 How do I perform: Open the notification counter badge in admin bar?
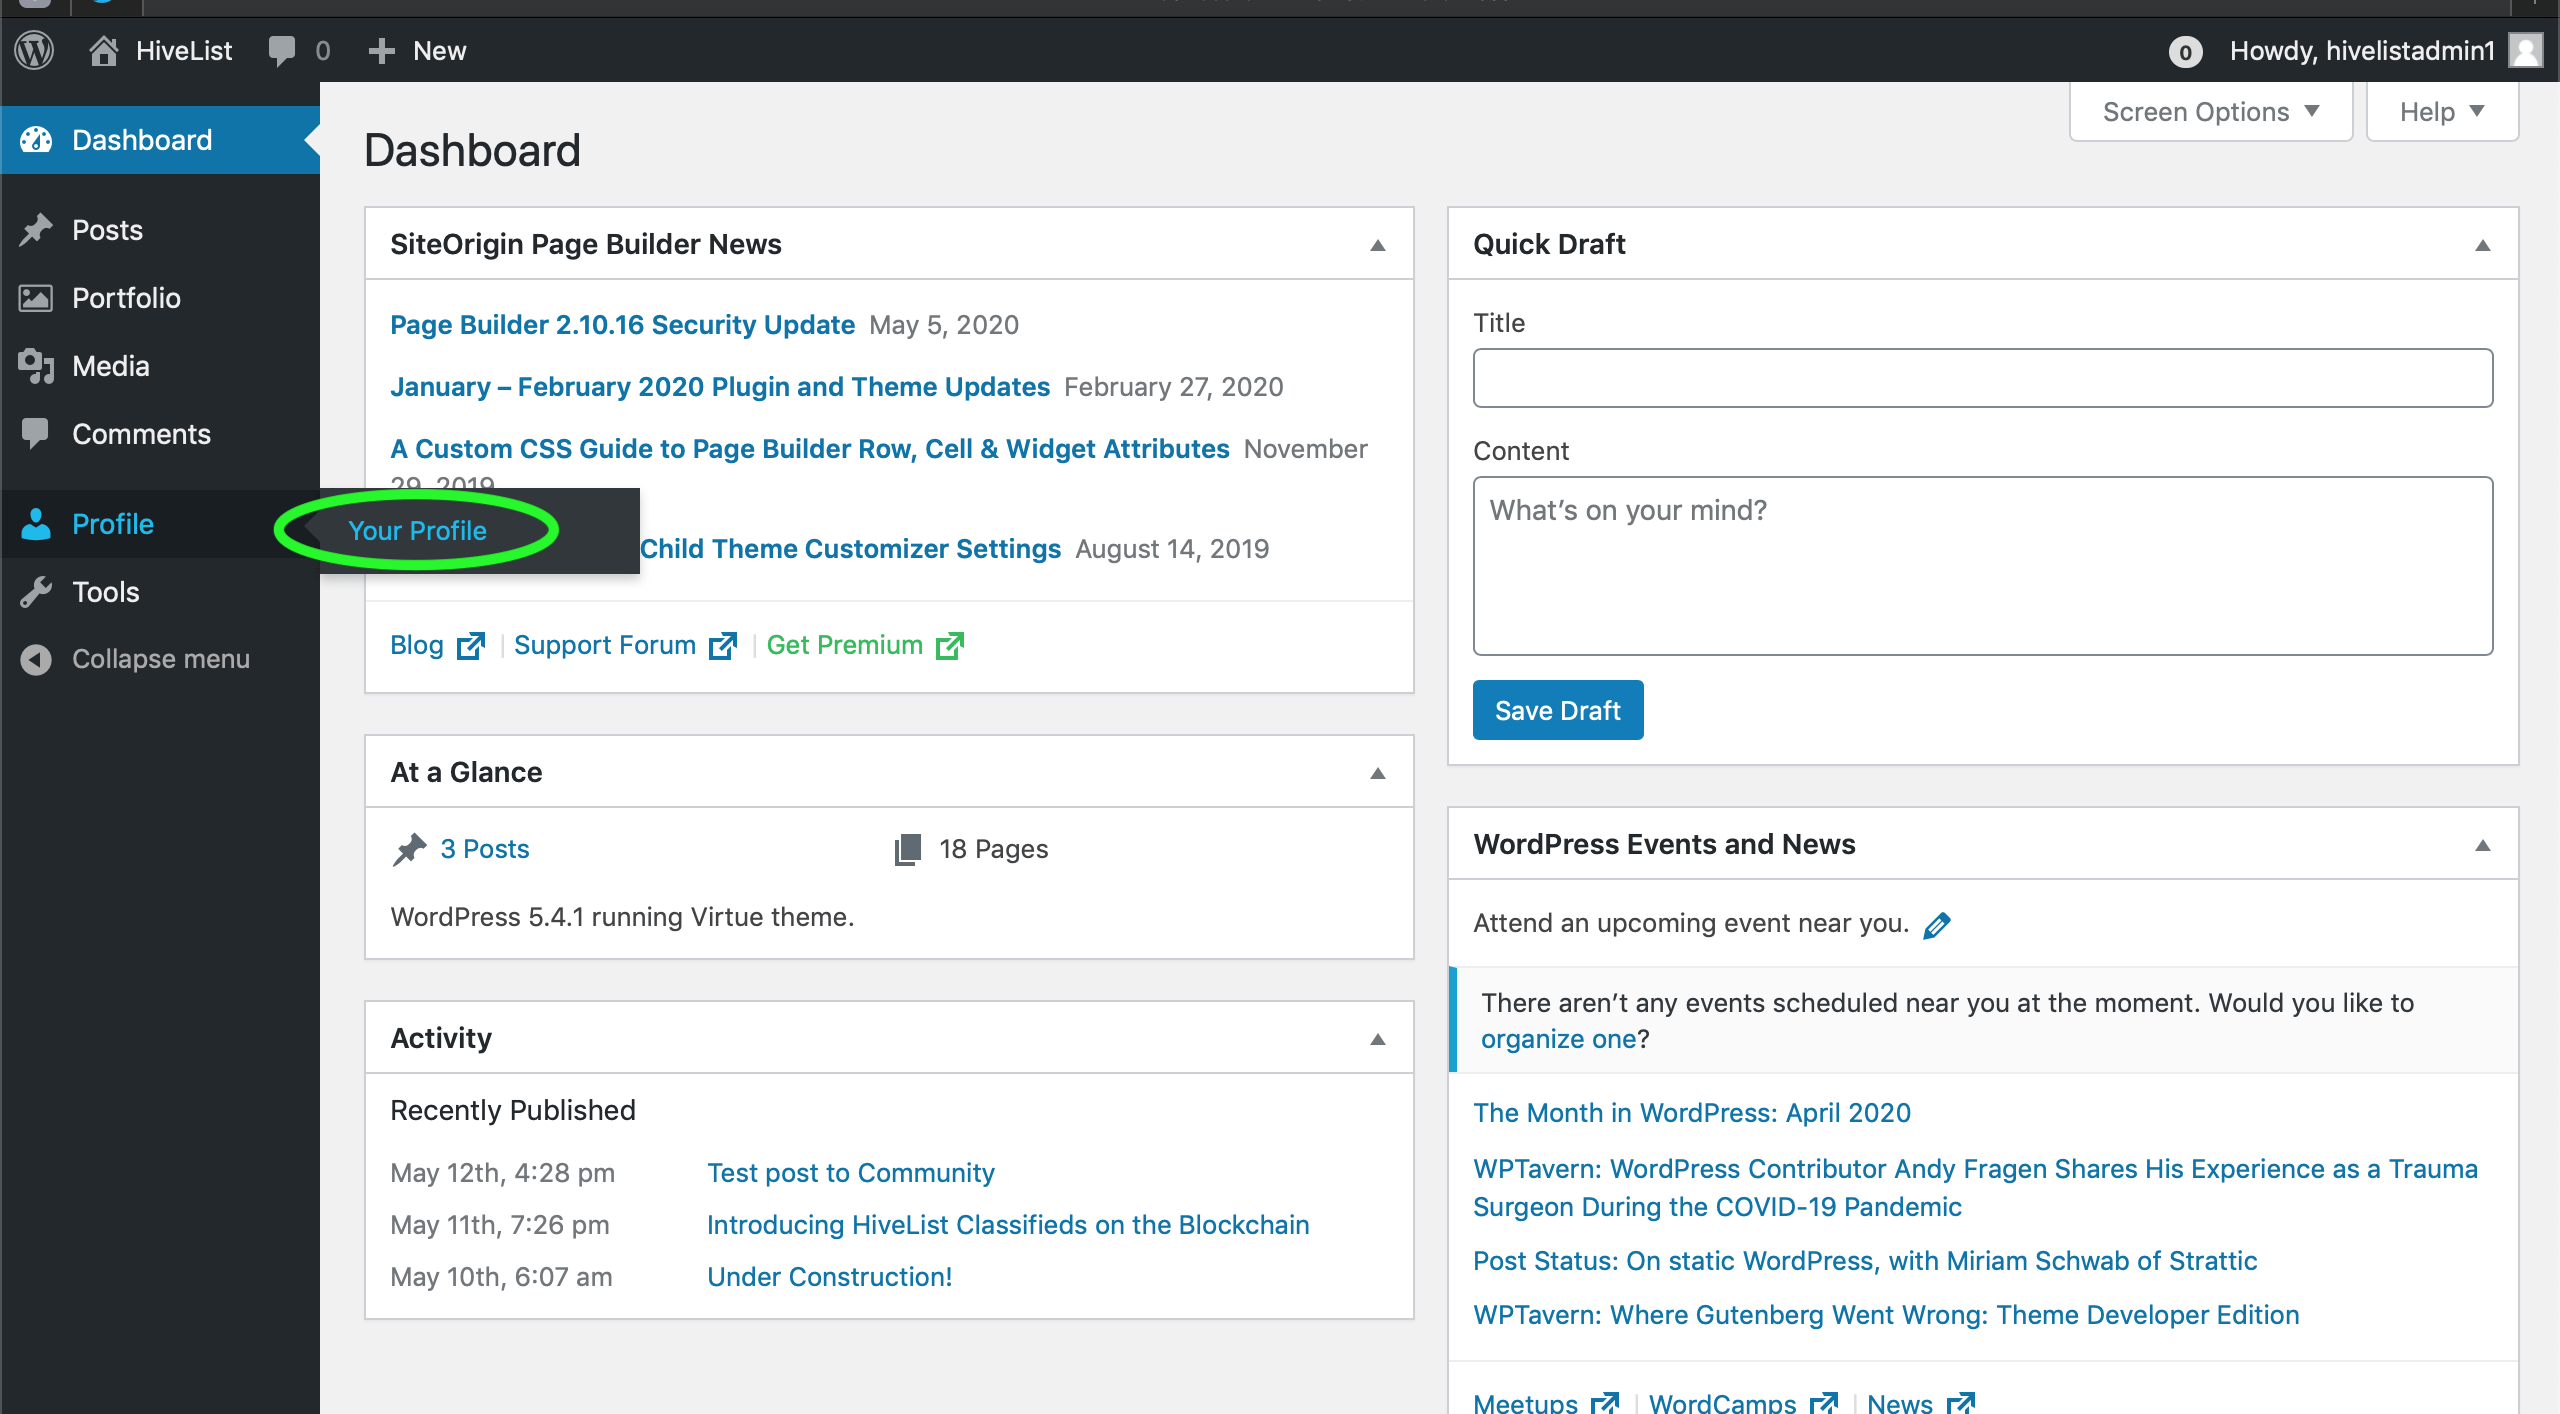tap(2185, 51)
